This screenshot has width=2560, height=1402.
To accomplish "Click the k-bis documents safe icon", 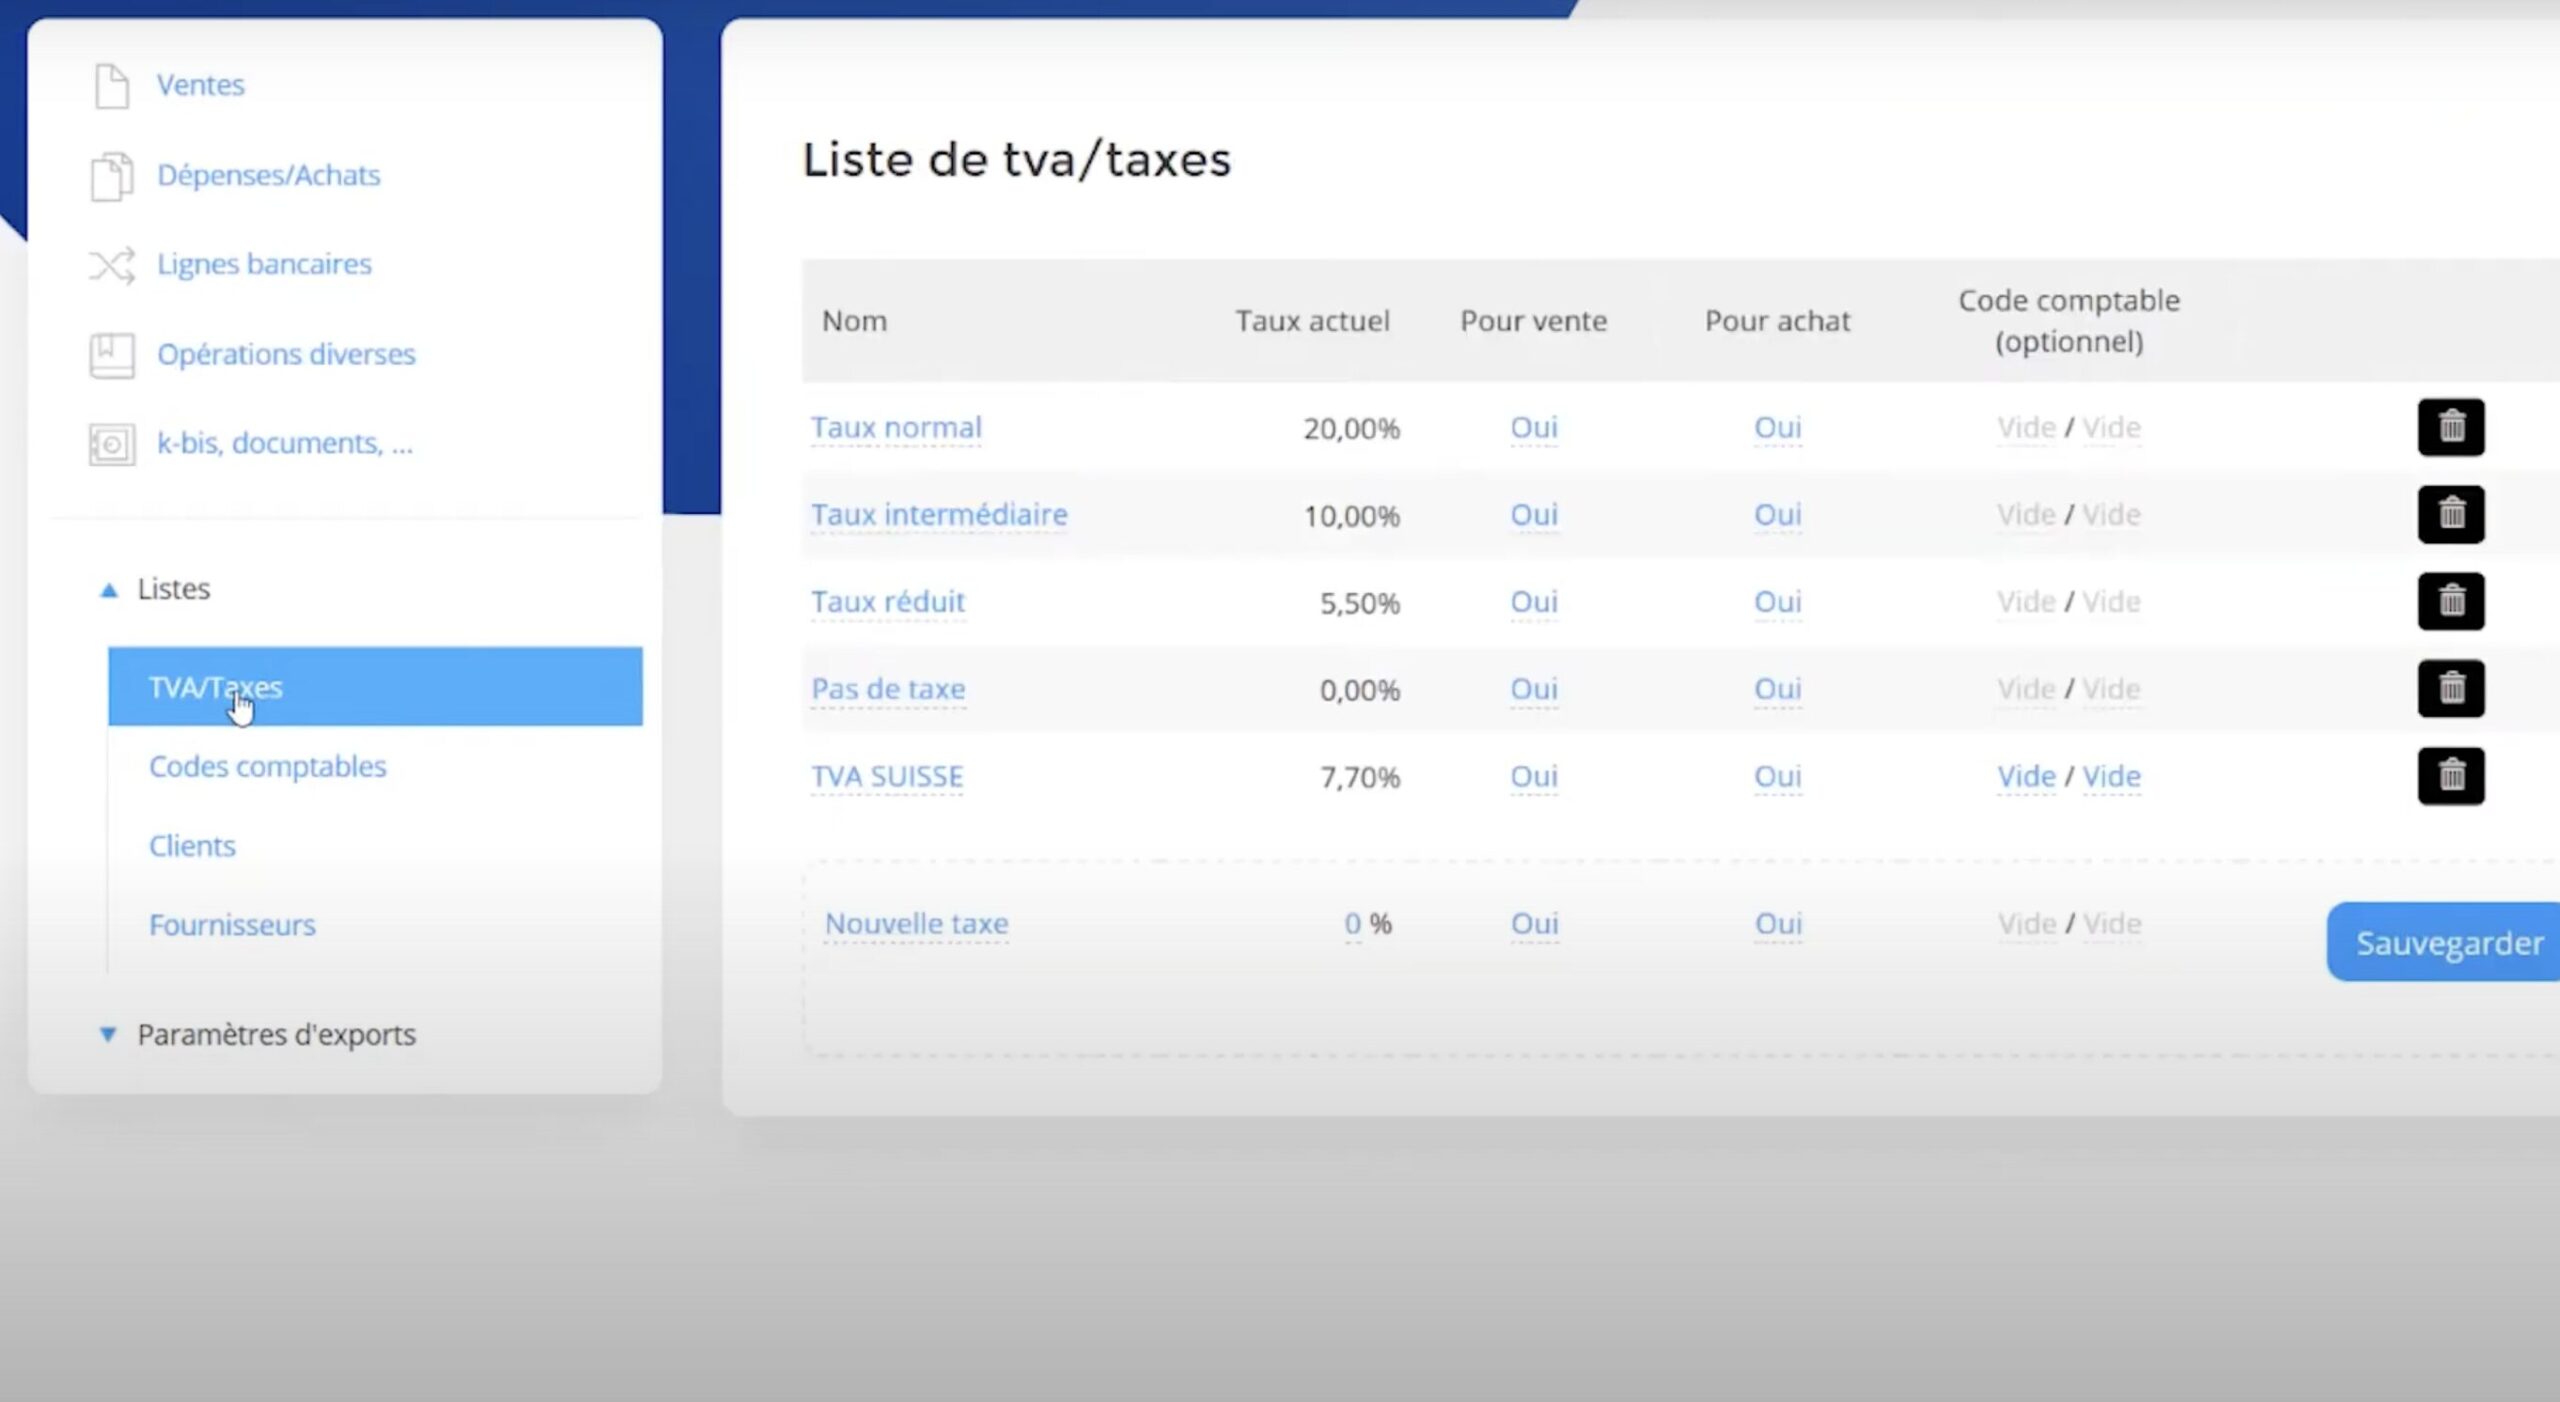I will (x=112, y=444).
